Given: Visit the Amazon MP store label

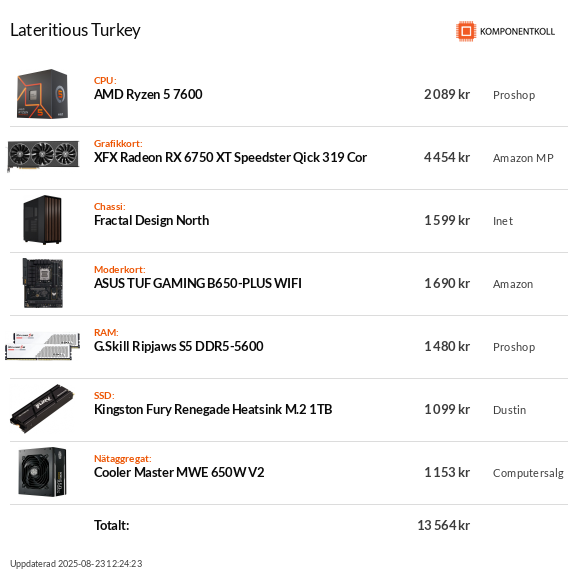Looking at the screenshot, I should point(523,158).
